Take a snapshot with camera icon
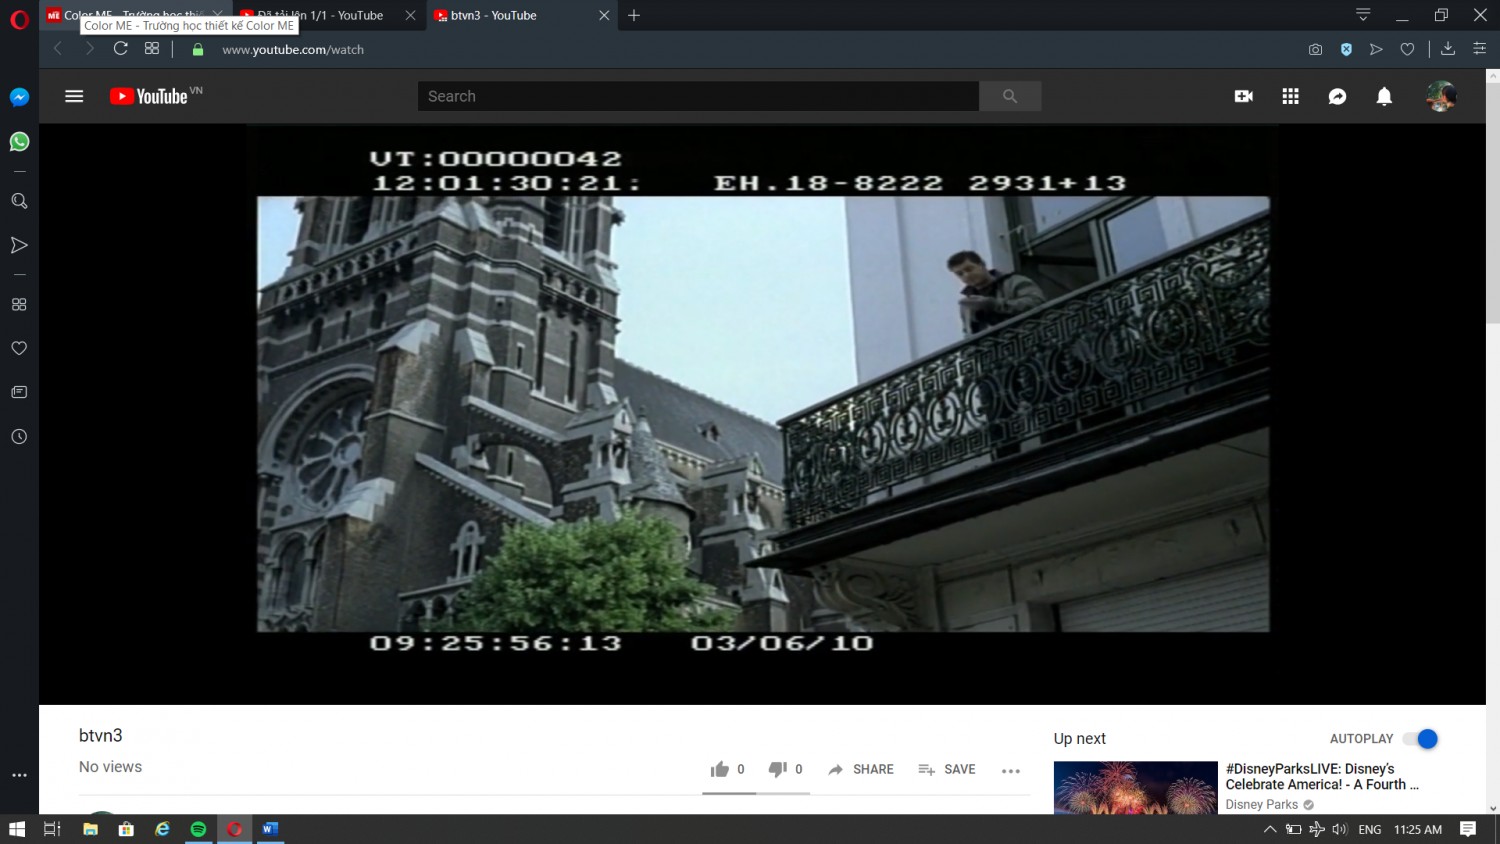 1315,49
